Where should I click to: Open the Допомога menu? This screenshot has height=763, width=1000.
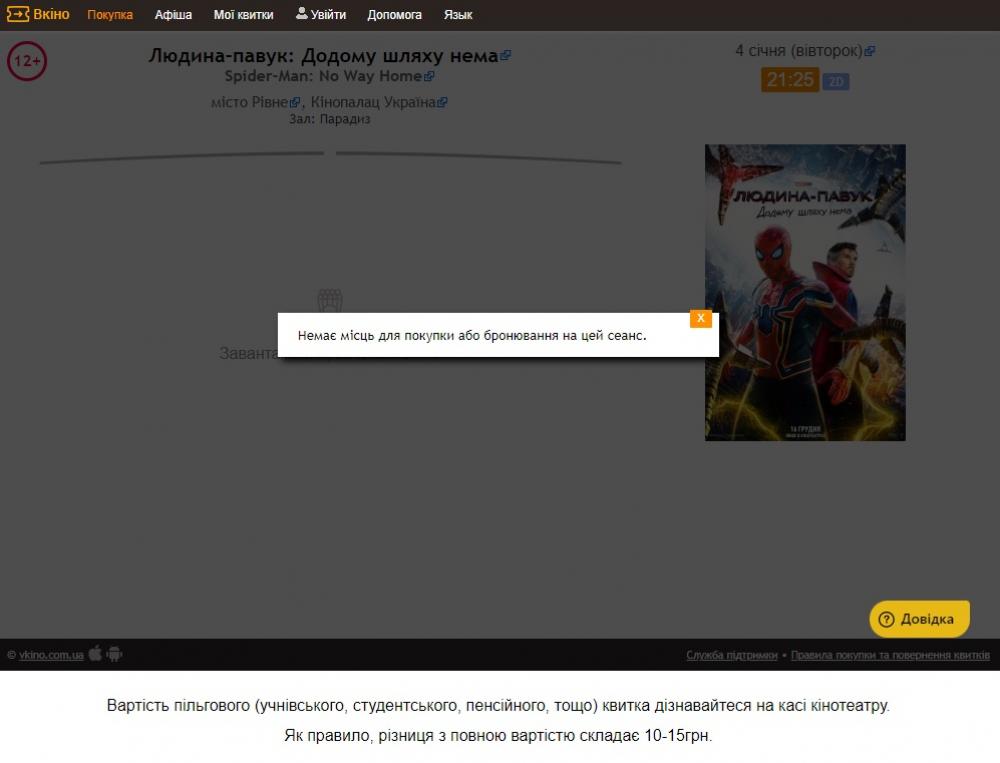click(x=394, y=15)
